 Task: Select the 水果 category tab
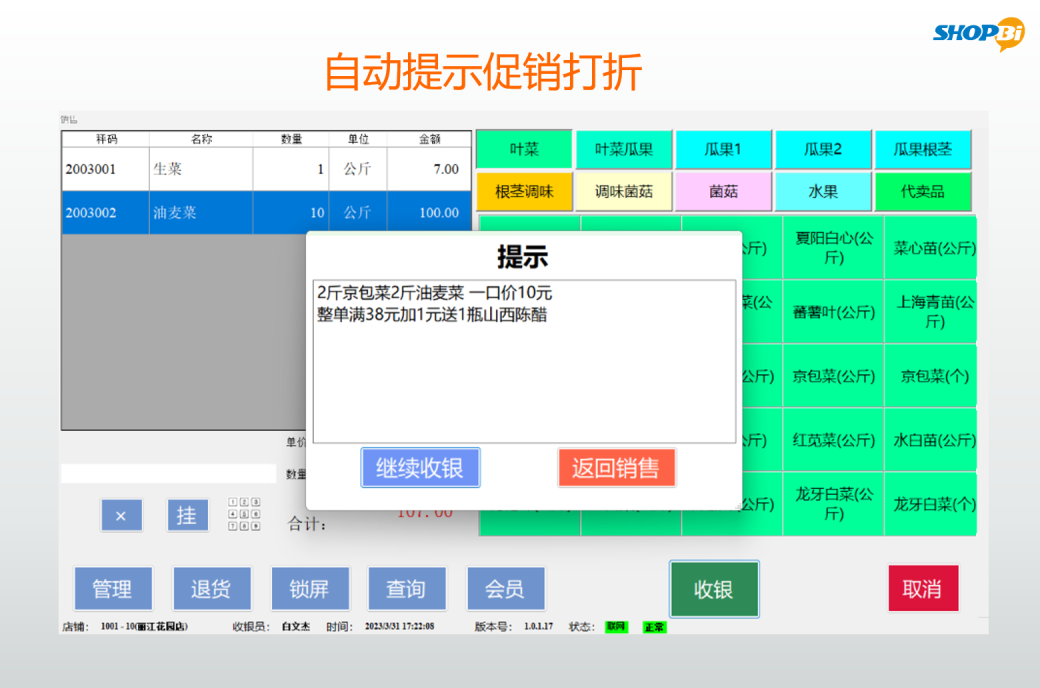(823, 191)
